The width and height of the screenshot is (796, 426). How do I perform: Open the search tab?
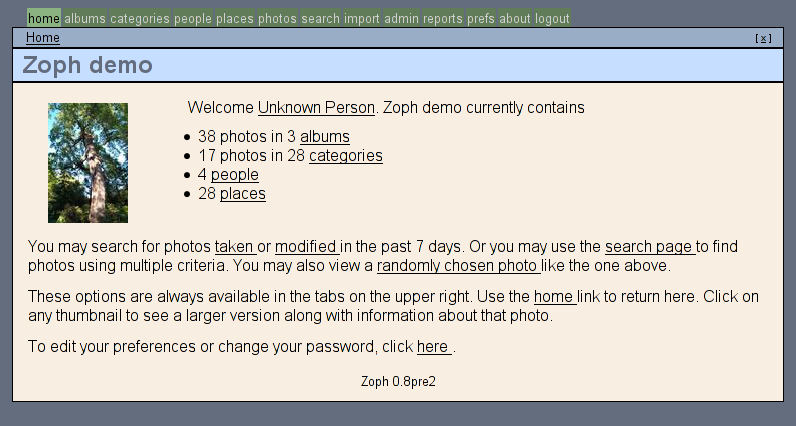point(320,18)
